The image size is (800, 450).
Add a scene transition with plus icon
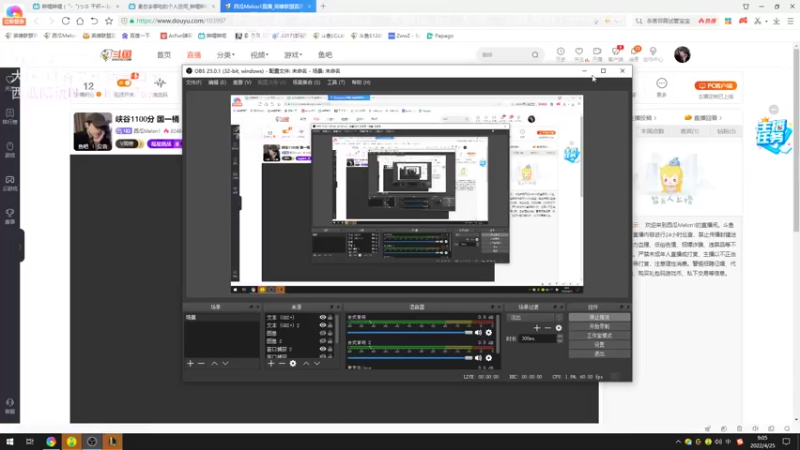click(537, 328)
